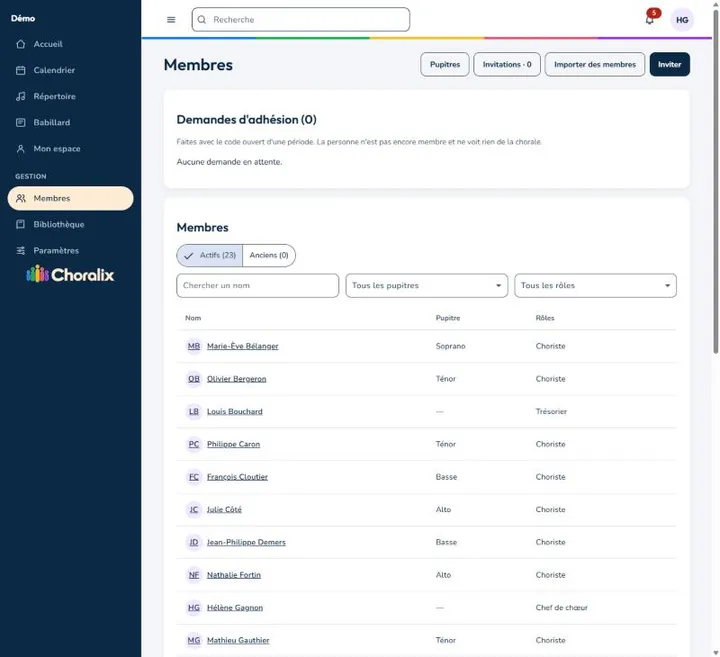
Task: Click the Démo organization name
Action: (23, 18)
